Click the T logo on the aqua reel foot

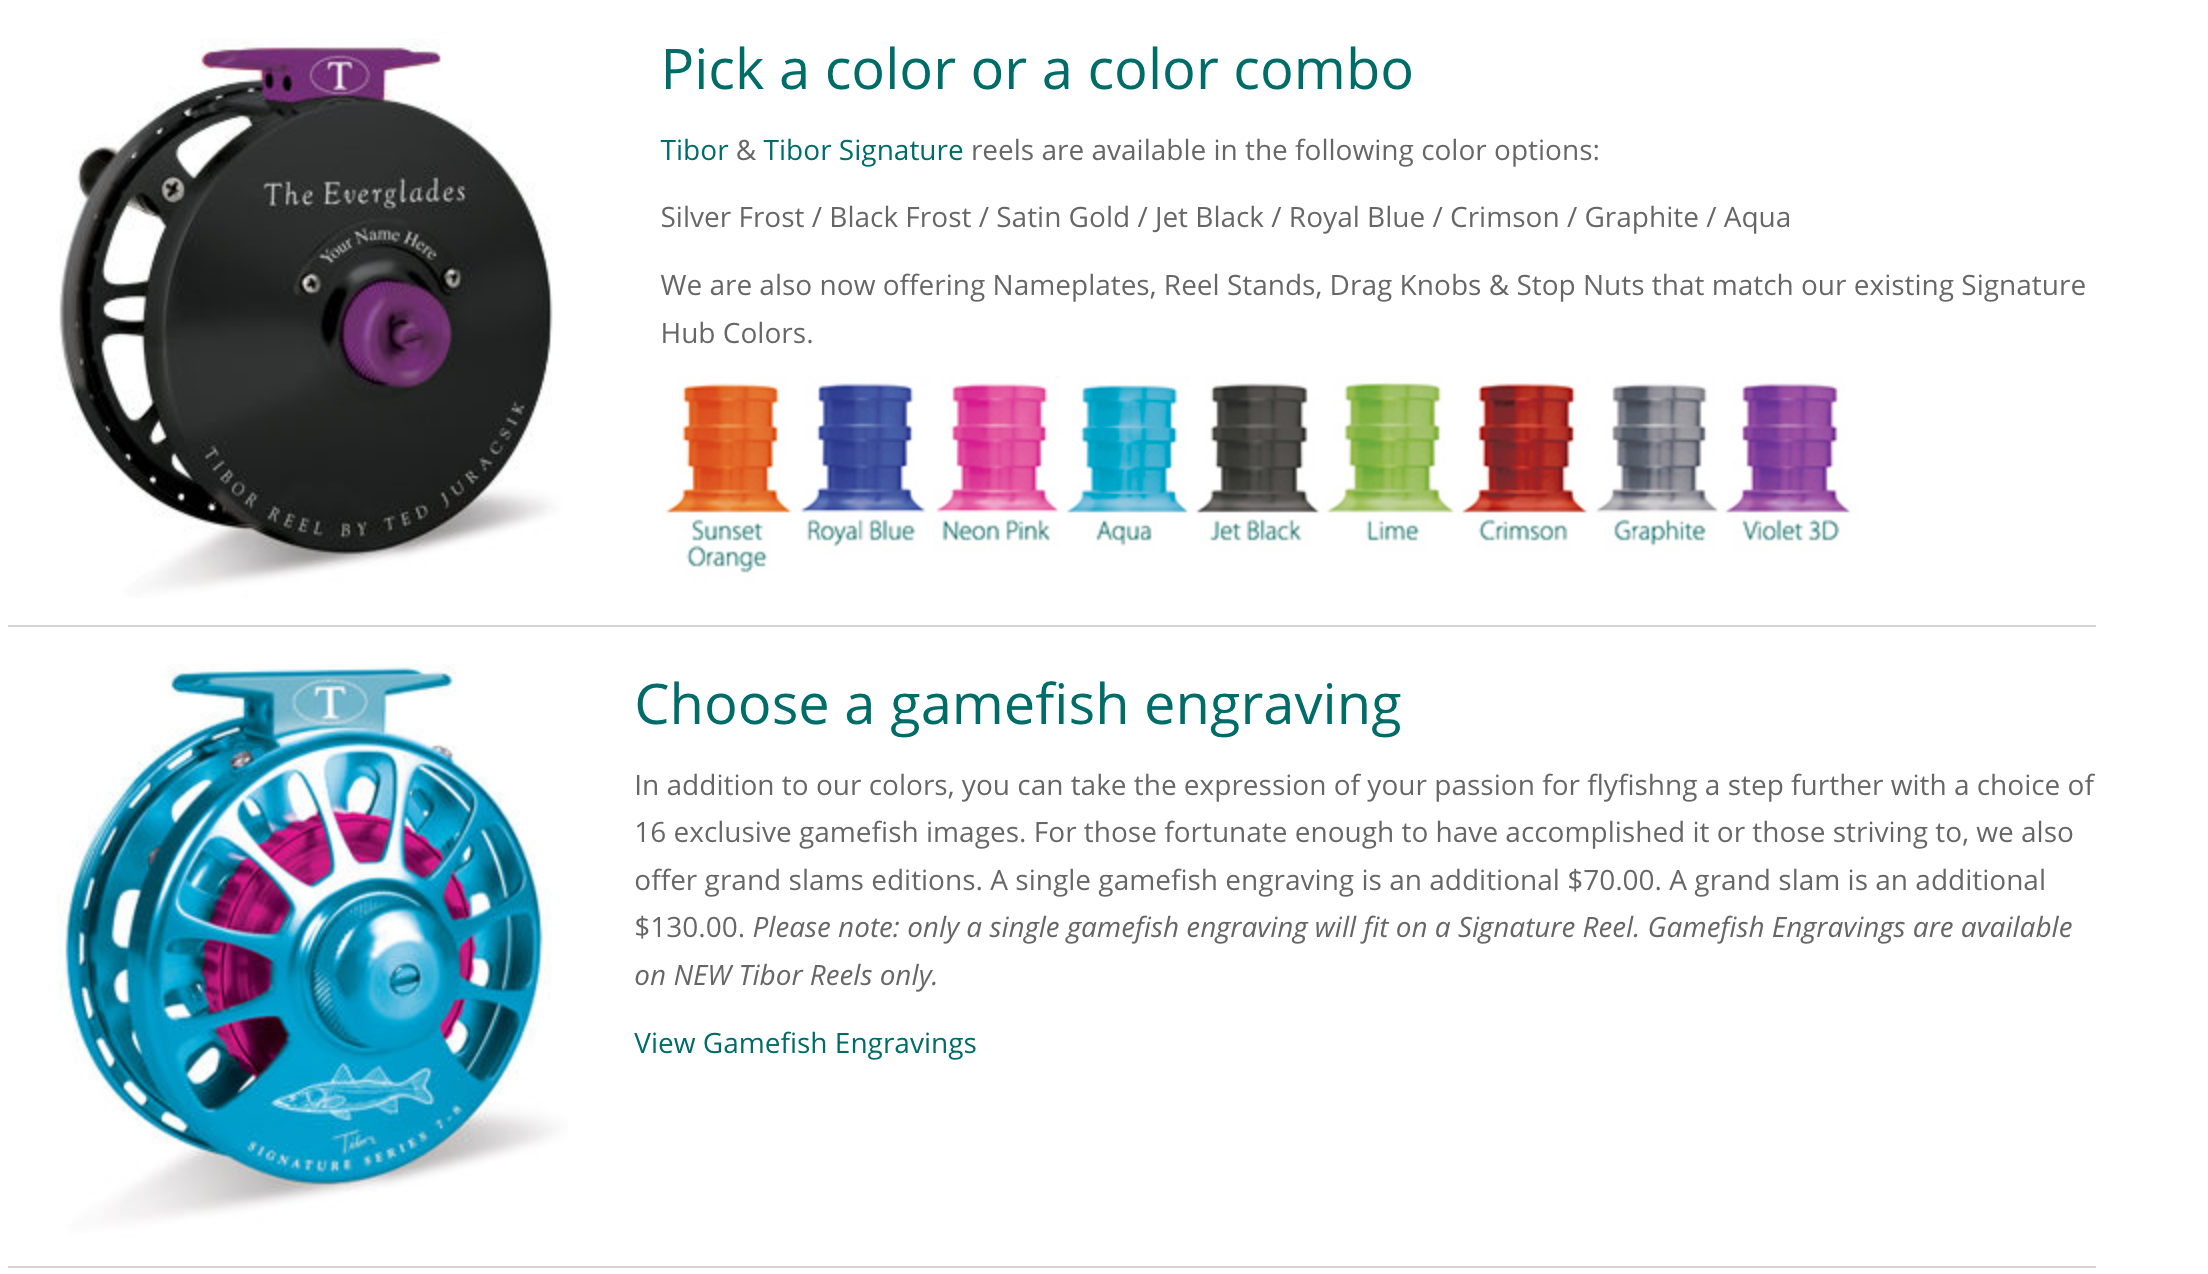pos(330,702)
